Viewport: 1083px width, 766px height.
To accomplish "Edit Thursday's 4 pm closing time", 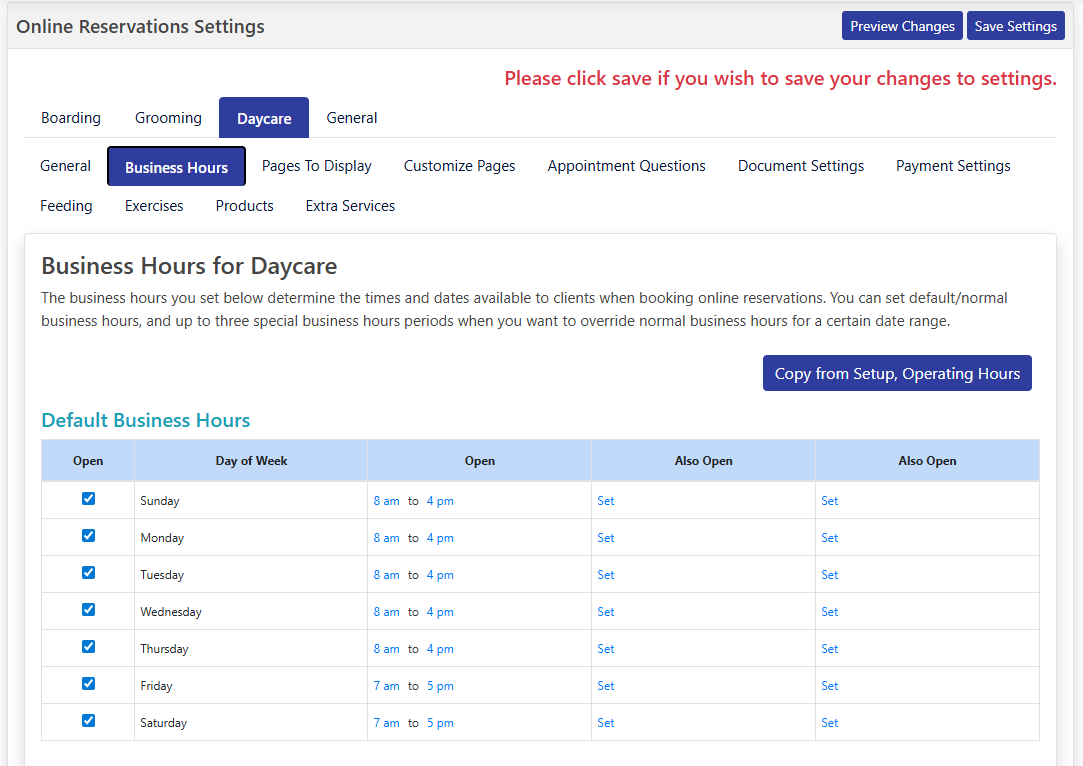I will tap(440, 649).
